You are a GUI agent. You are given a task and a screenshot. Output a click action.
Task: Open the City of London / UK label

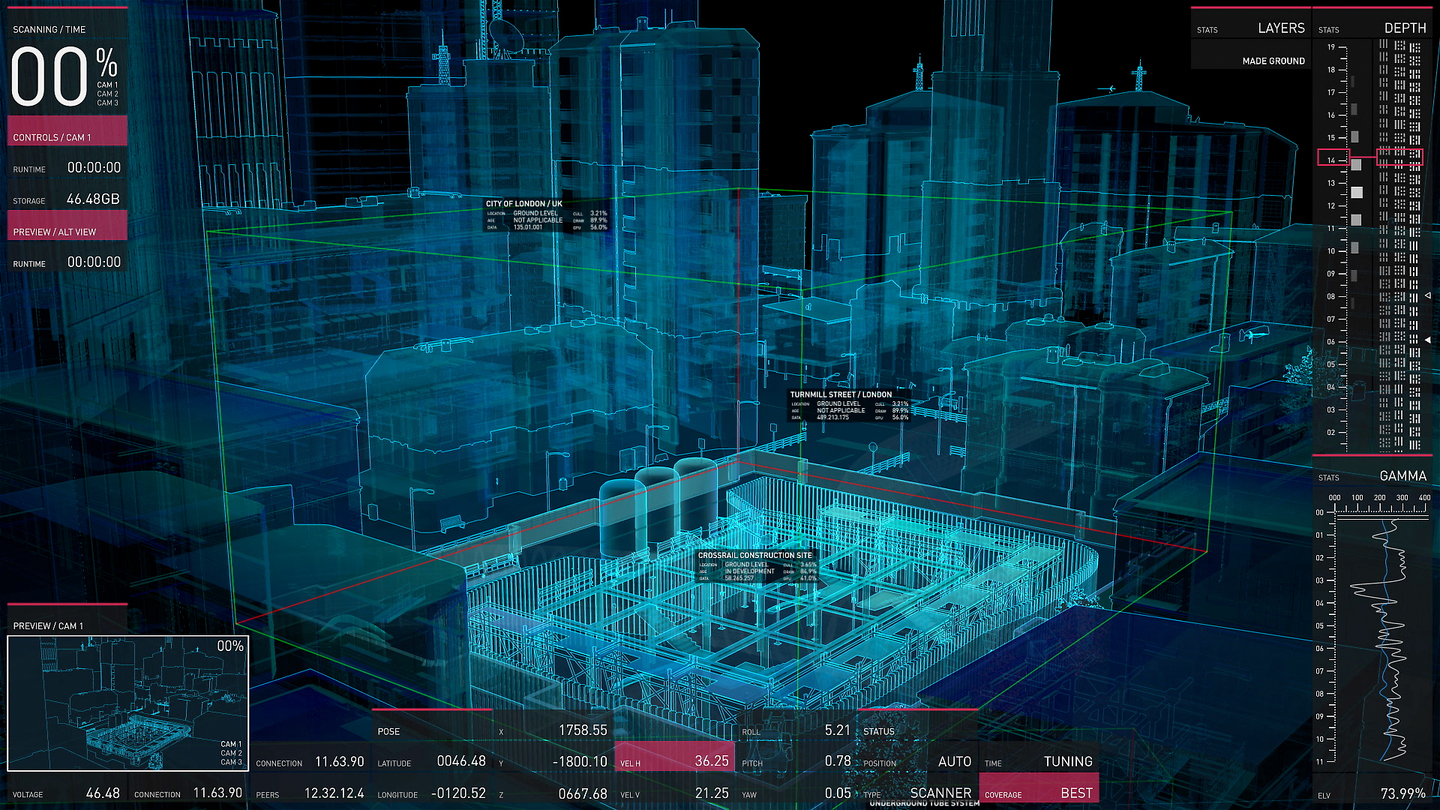[546, 215]
